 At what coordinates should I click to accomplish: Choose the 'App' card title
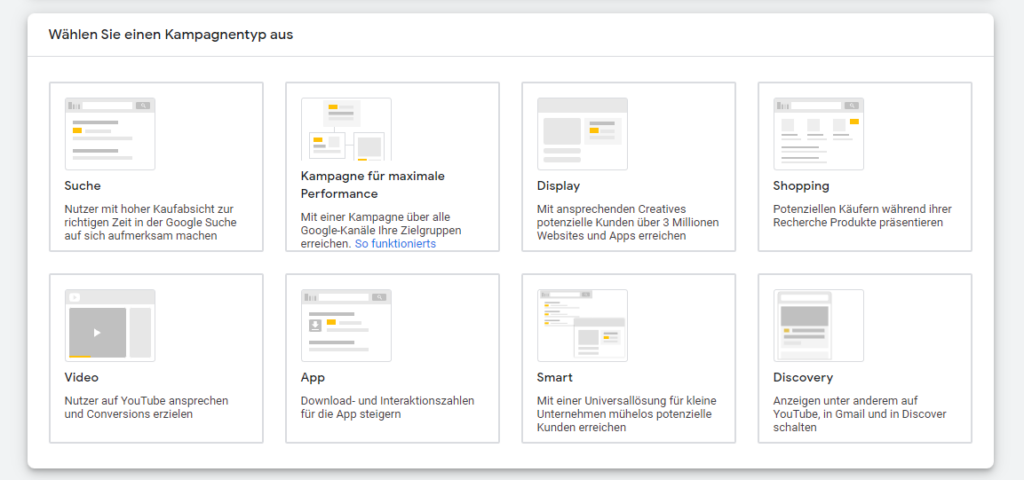point(313,377)
